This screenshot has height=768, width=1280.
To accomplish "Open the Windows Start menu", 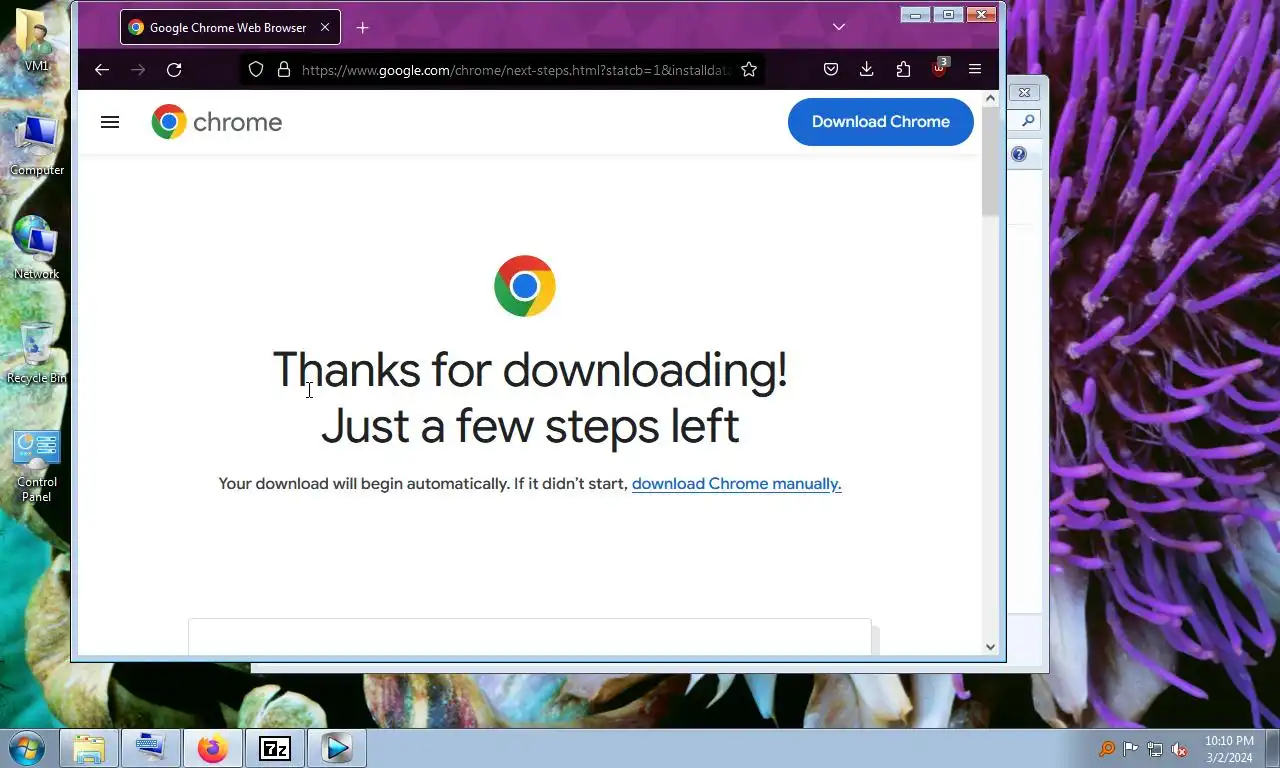I will coord(26,748).
